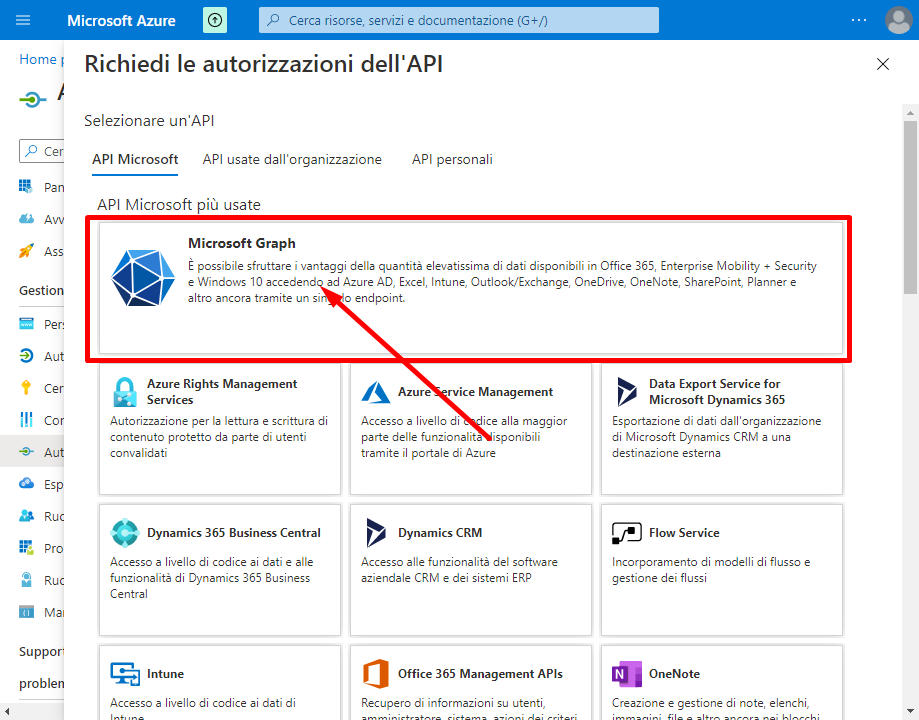The width and height of the screenshot is (919, 720).
Task: Open the Per sidebar item
Action: point(32,324)
